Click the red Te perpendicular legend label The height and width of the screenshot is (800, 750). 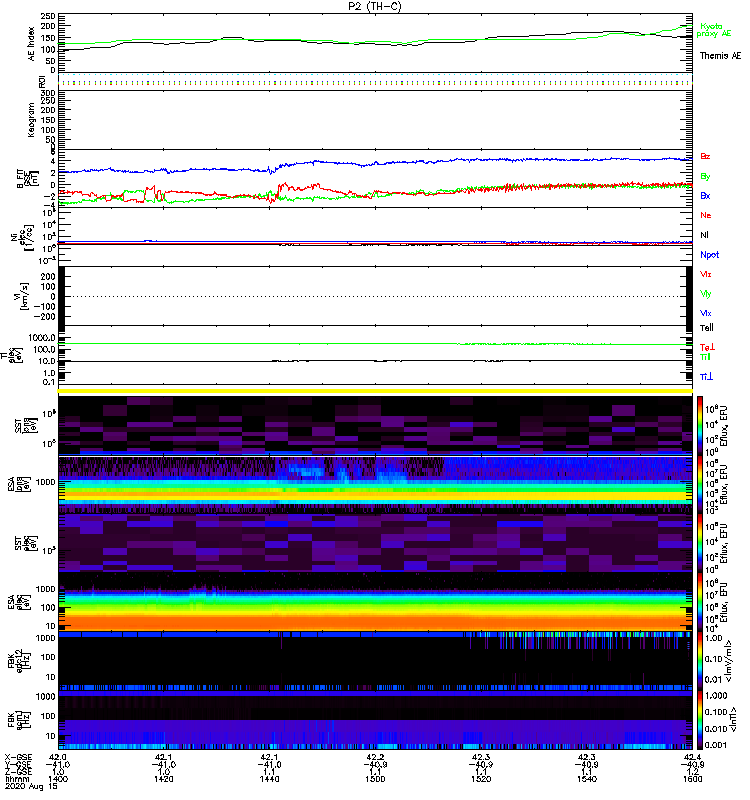click(707, 347)
